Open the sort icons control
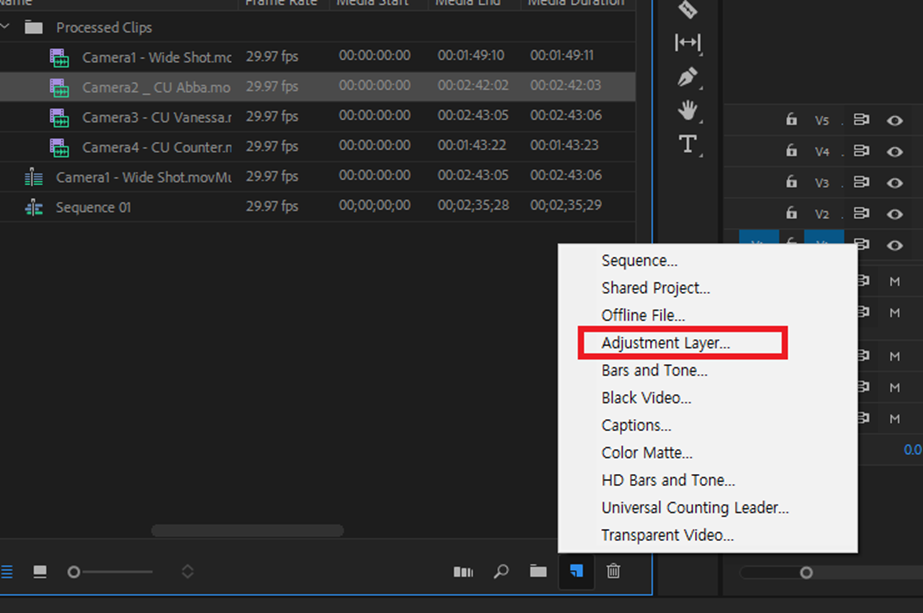This screenshot has width=923, height=613. pyautogui.click(x=188, y=571)
